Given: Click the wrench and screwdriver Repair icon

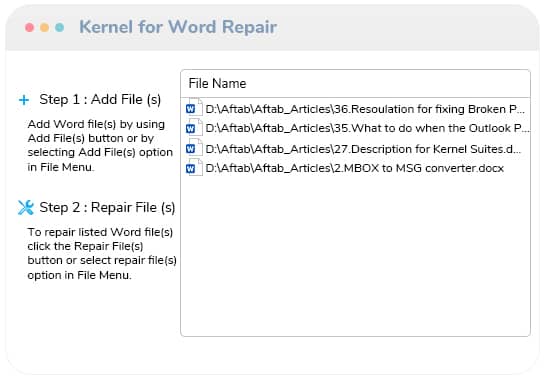Looking at the screenshot, I should tap(26, 208).
